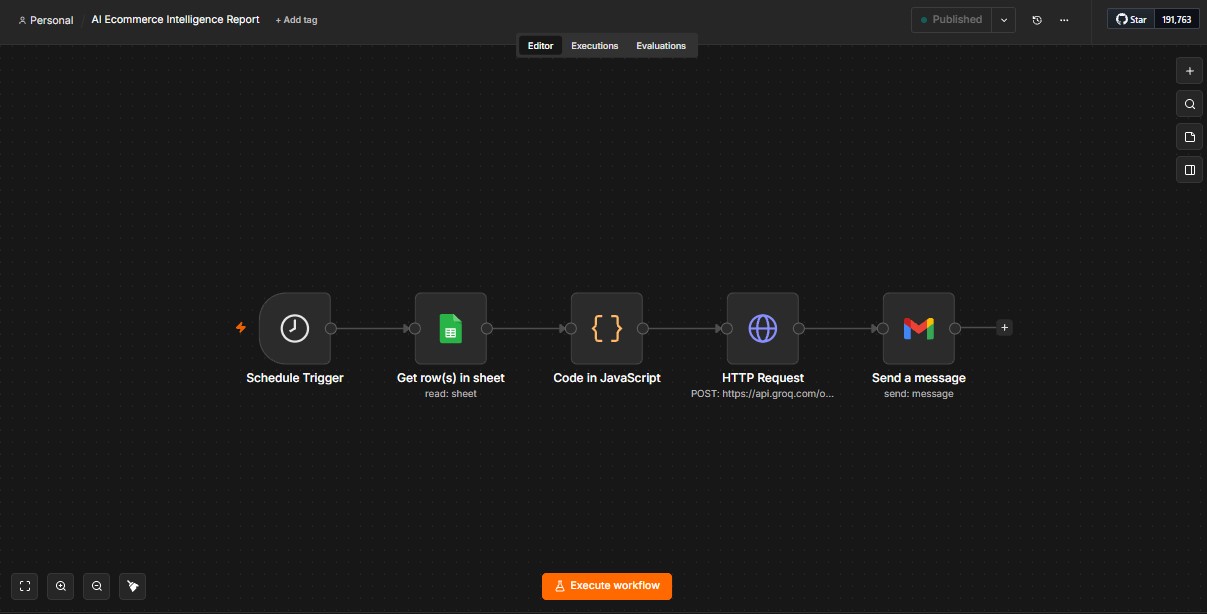Switch to the Editor tab
The height and width of the screenshot is (614, 1207).
[x=540, y=46]
